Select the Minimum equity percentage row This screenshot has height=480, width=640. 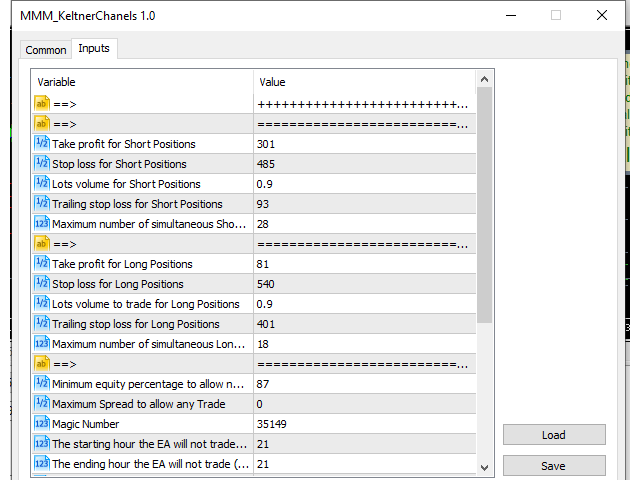pyautogui.click(x=254, y=384)
